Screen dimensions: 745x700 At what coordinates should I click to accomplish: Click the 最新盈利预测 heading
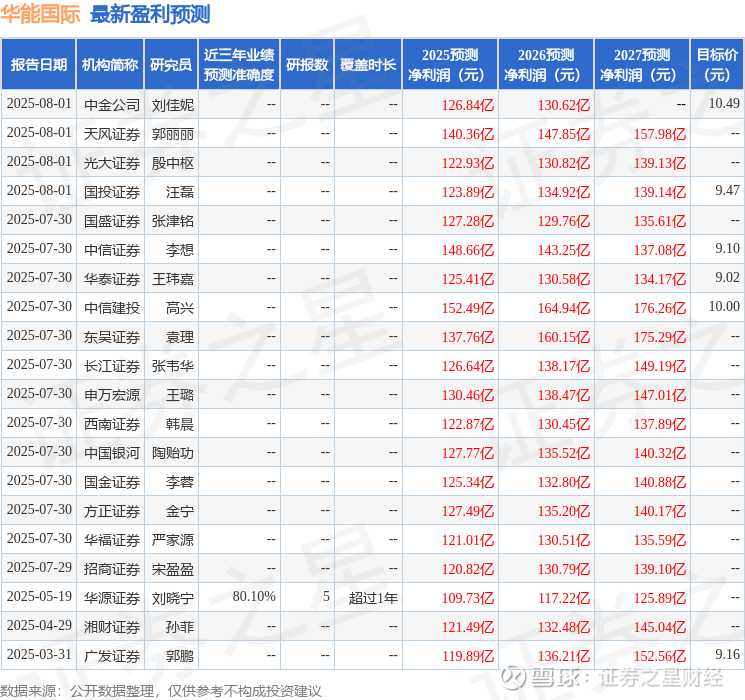[150, 14]
